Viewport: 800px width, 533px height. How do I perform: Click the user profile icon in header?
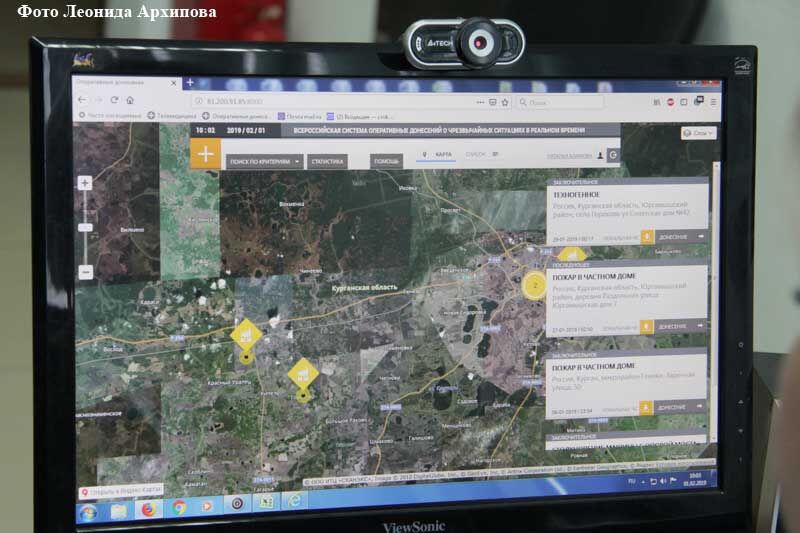point(600,156)
